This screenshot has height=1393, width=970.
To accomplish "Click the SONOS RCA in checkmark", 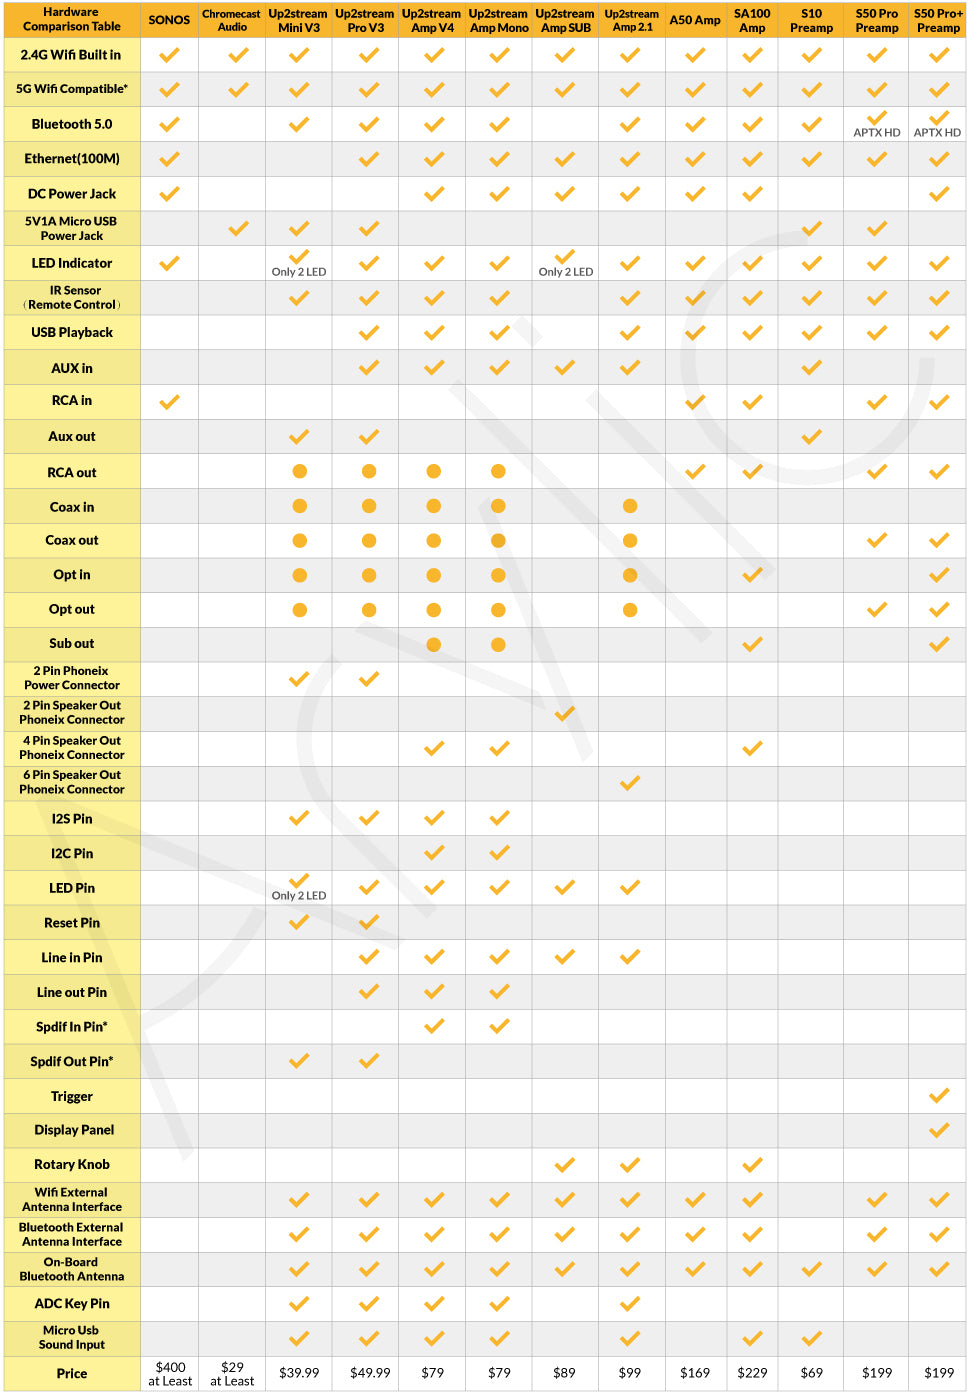I will pos(170,402).
